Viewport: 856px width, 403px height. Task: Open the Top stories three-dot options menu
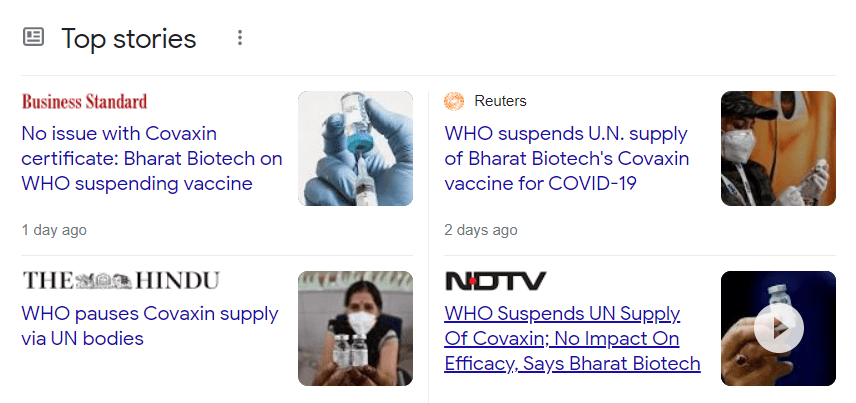click(x=240, y=38)
